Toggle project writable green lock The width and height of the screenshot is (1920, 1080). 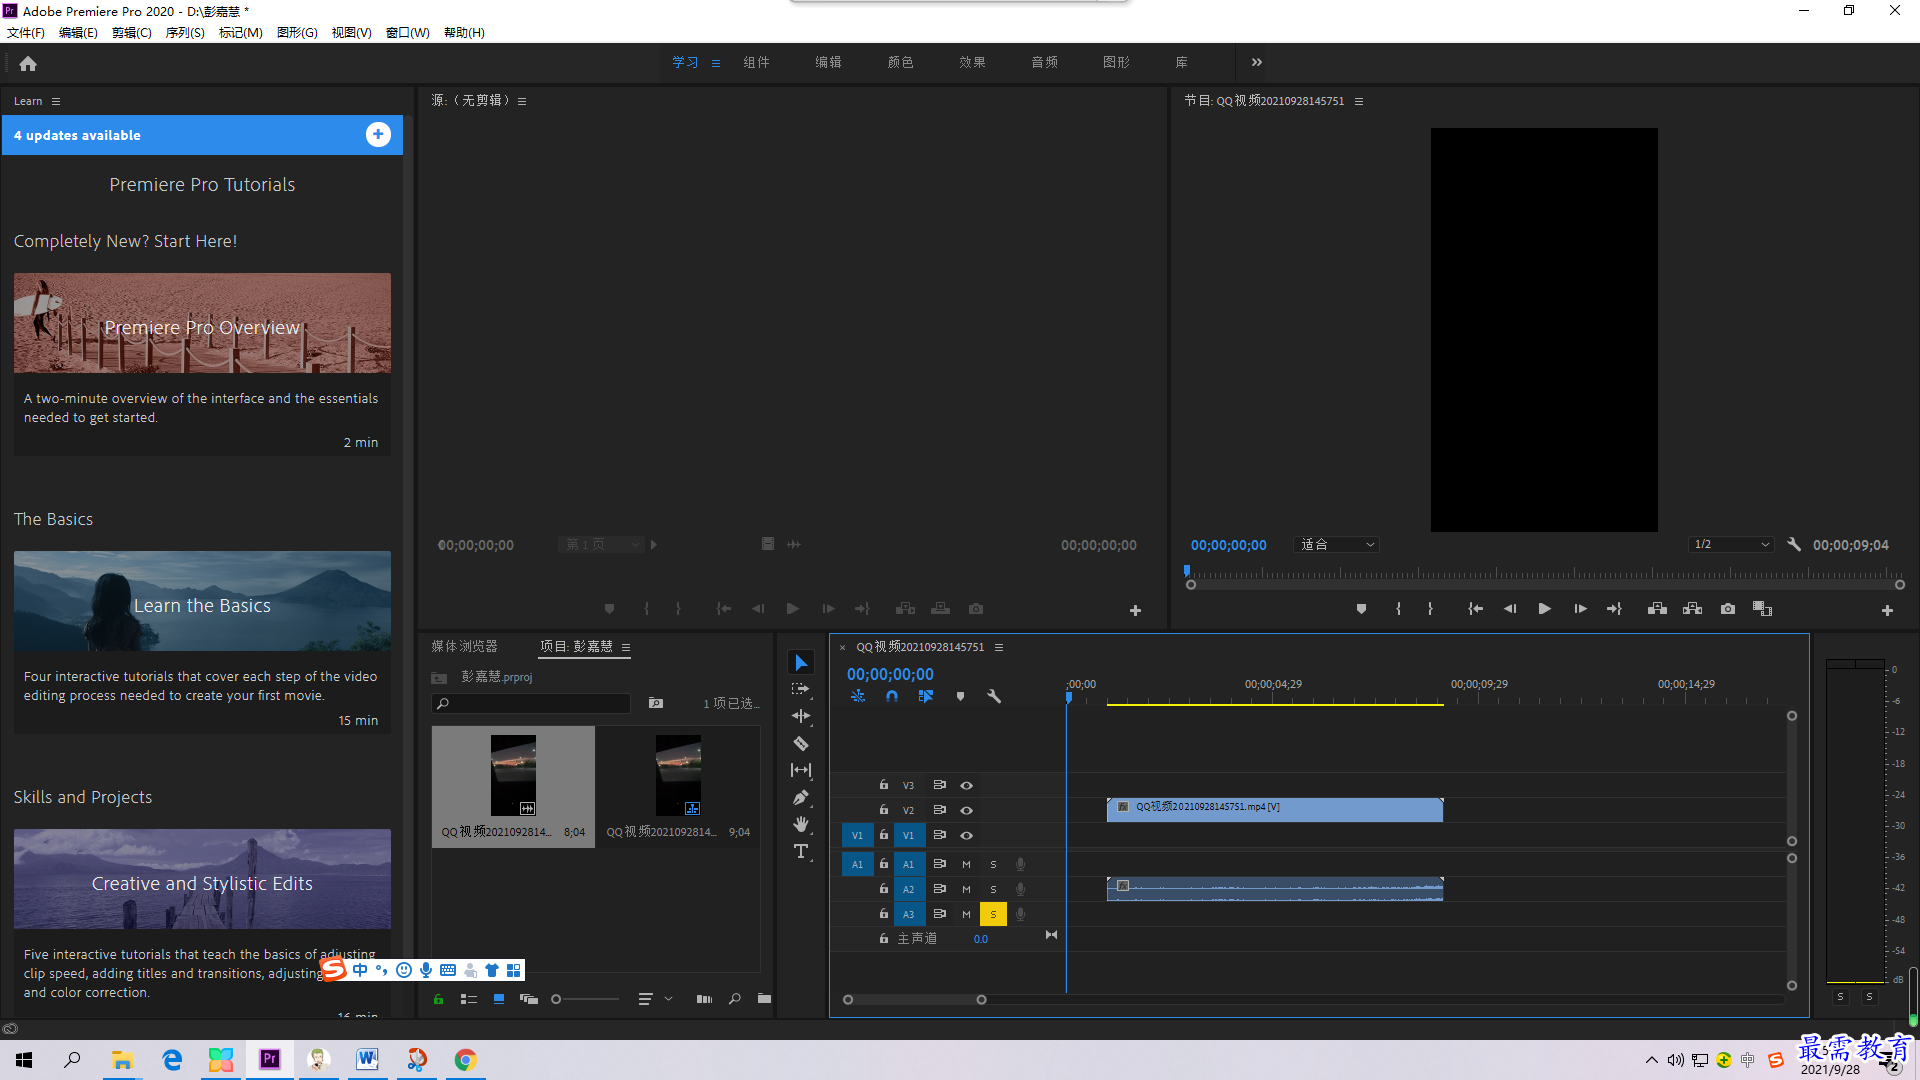point(438,999)
